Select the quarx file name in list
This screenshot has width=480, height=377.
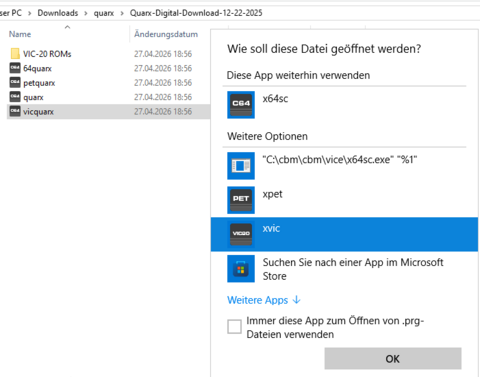coord(33,97)
